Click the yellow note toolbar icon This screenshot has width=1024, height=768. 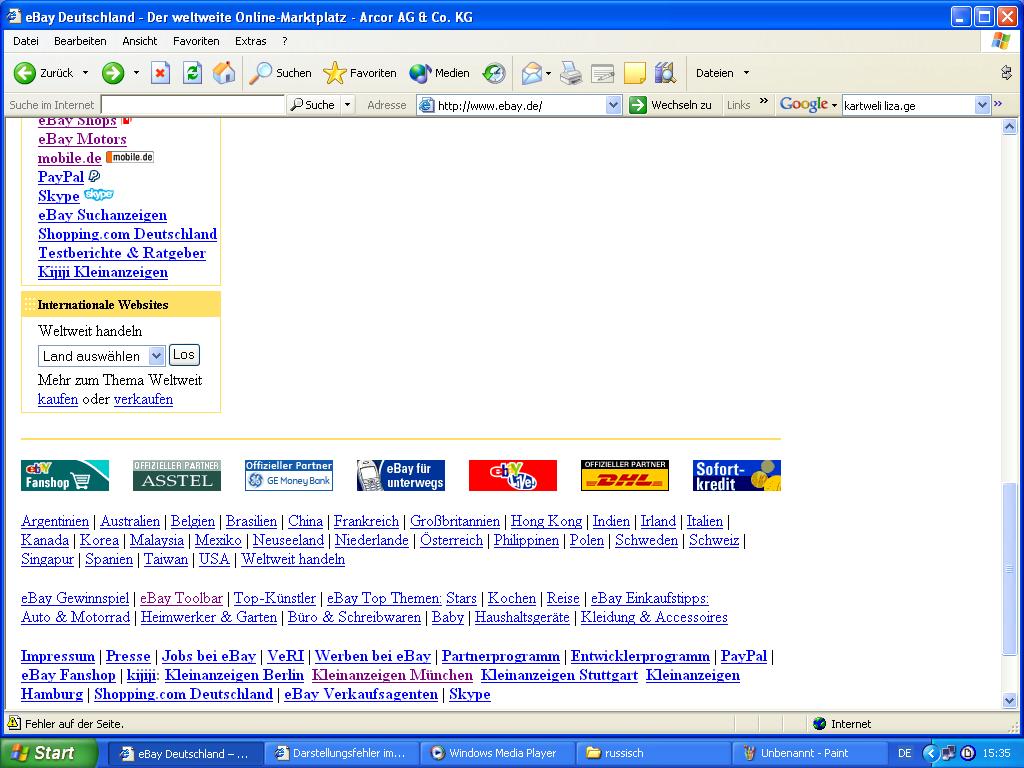pos(635,73)
